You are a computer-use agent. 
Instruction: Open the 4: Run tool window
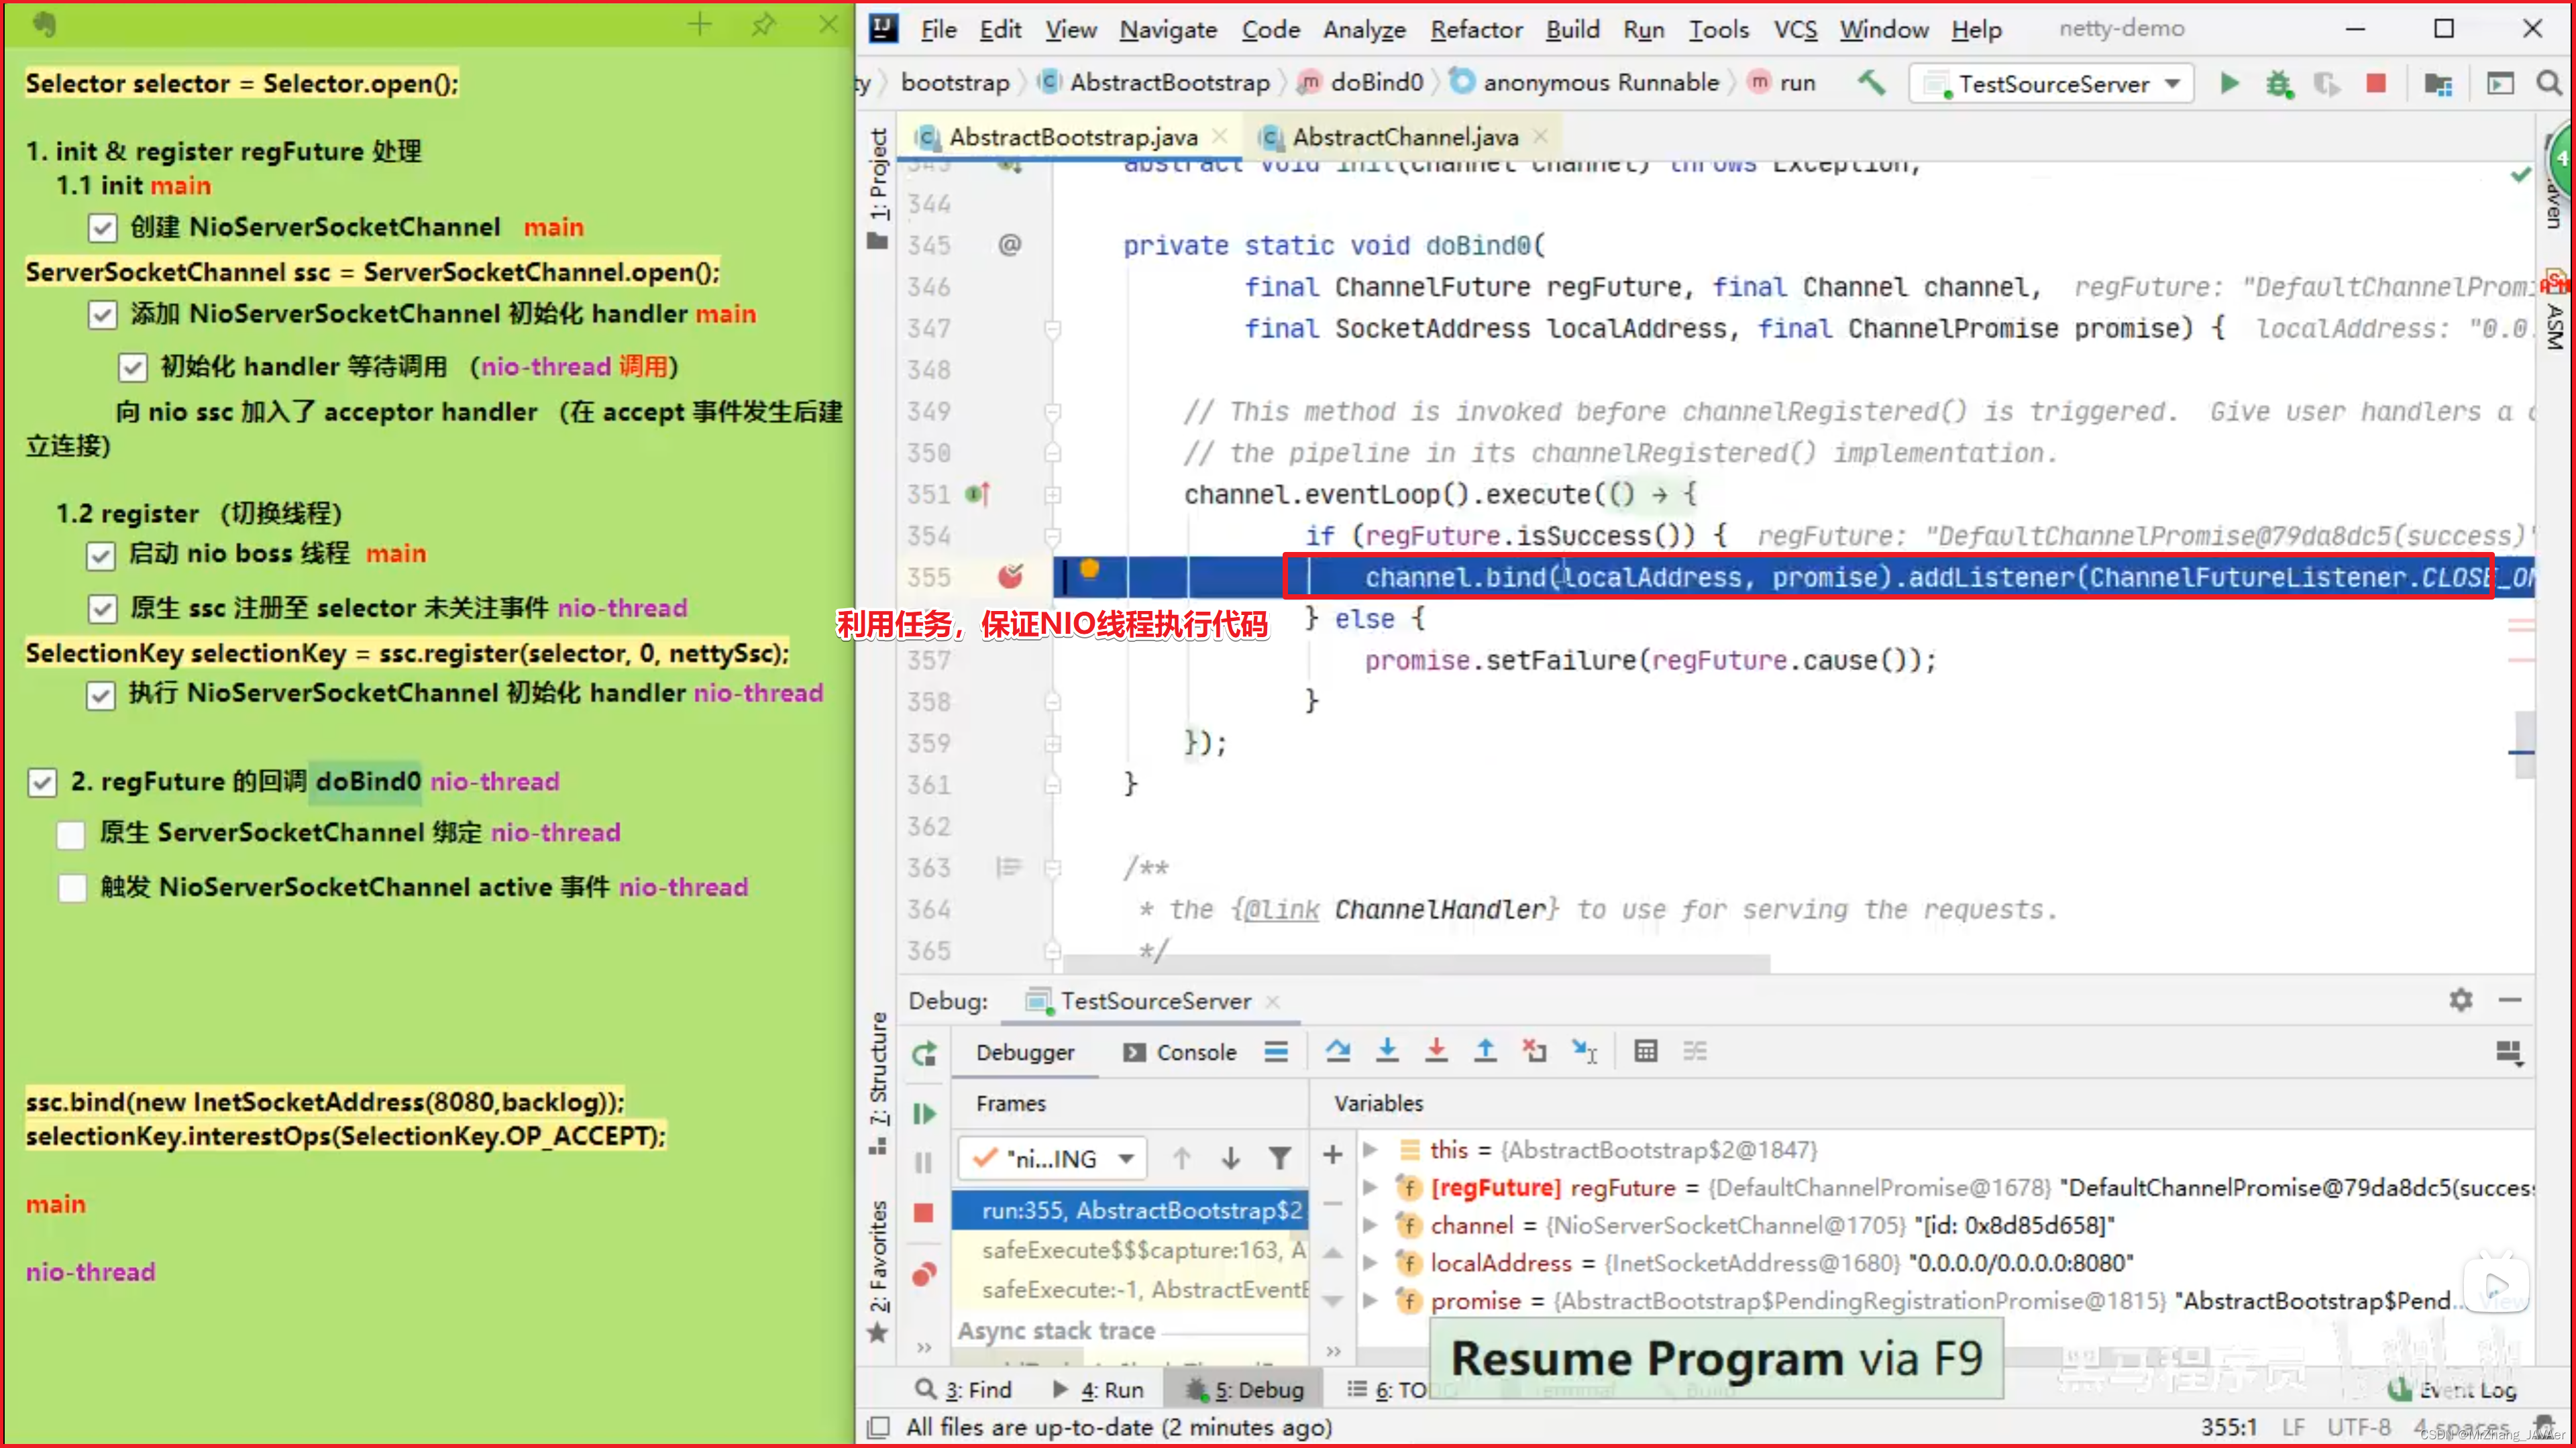[x=1098, y=1390]
